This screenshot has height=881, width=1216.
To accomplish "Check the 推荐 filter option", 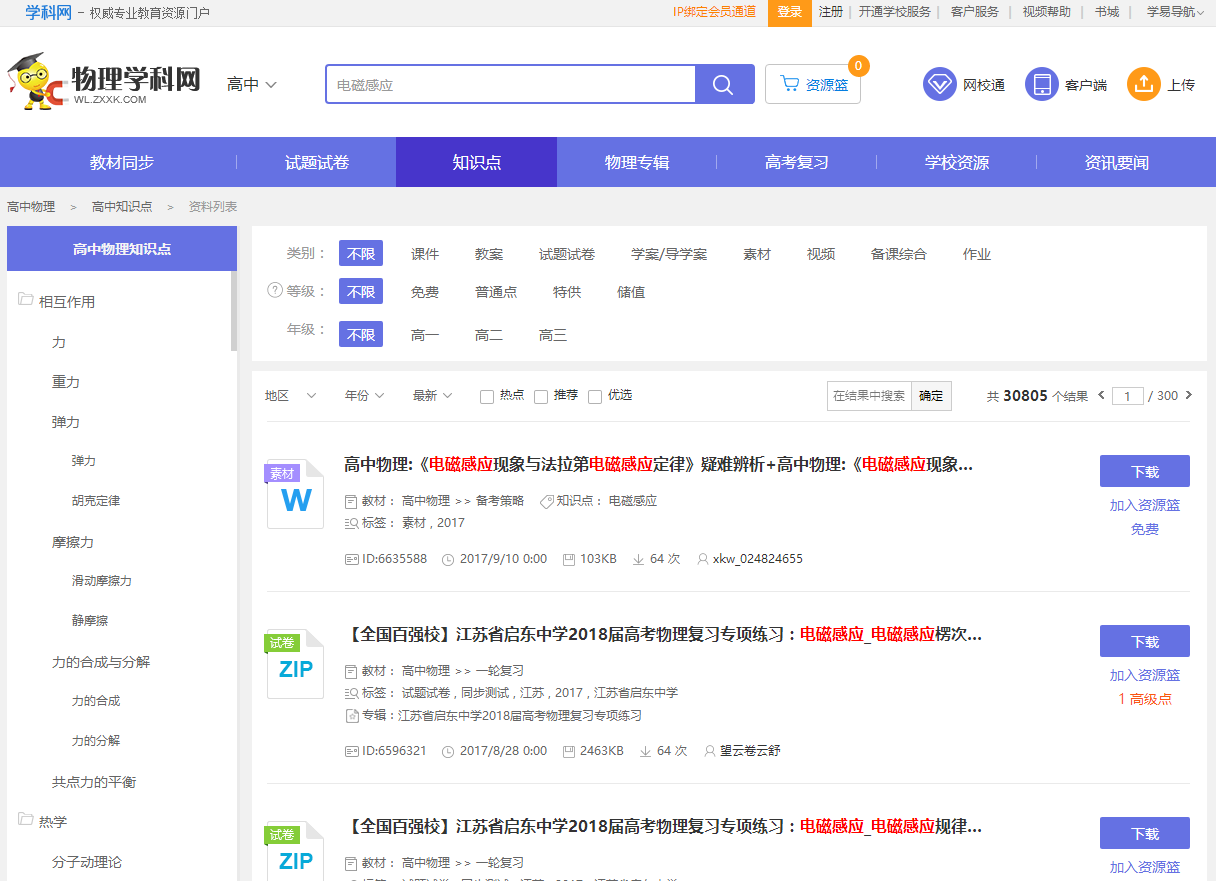I will tap(541, 395).
